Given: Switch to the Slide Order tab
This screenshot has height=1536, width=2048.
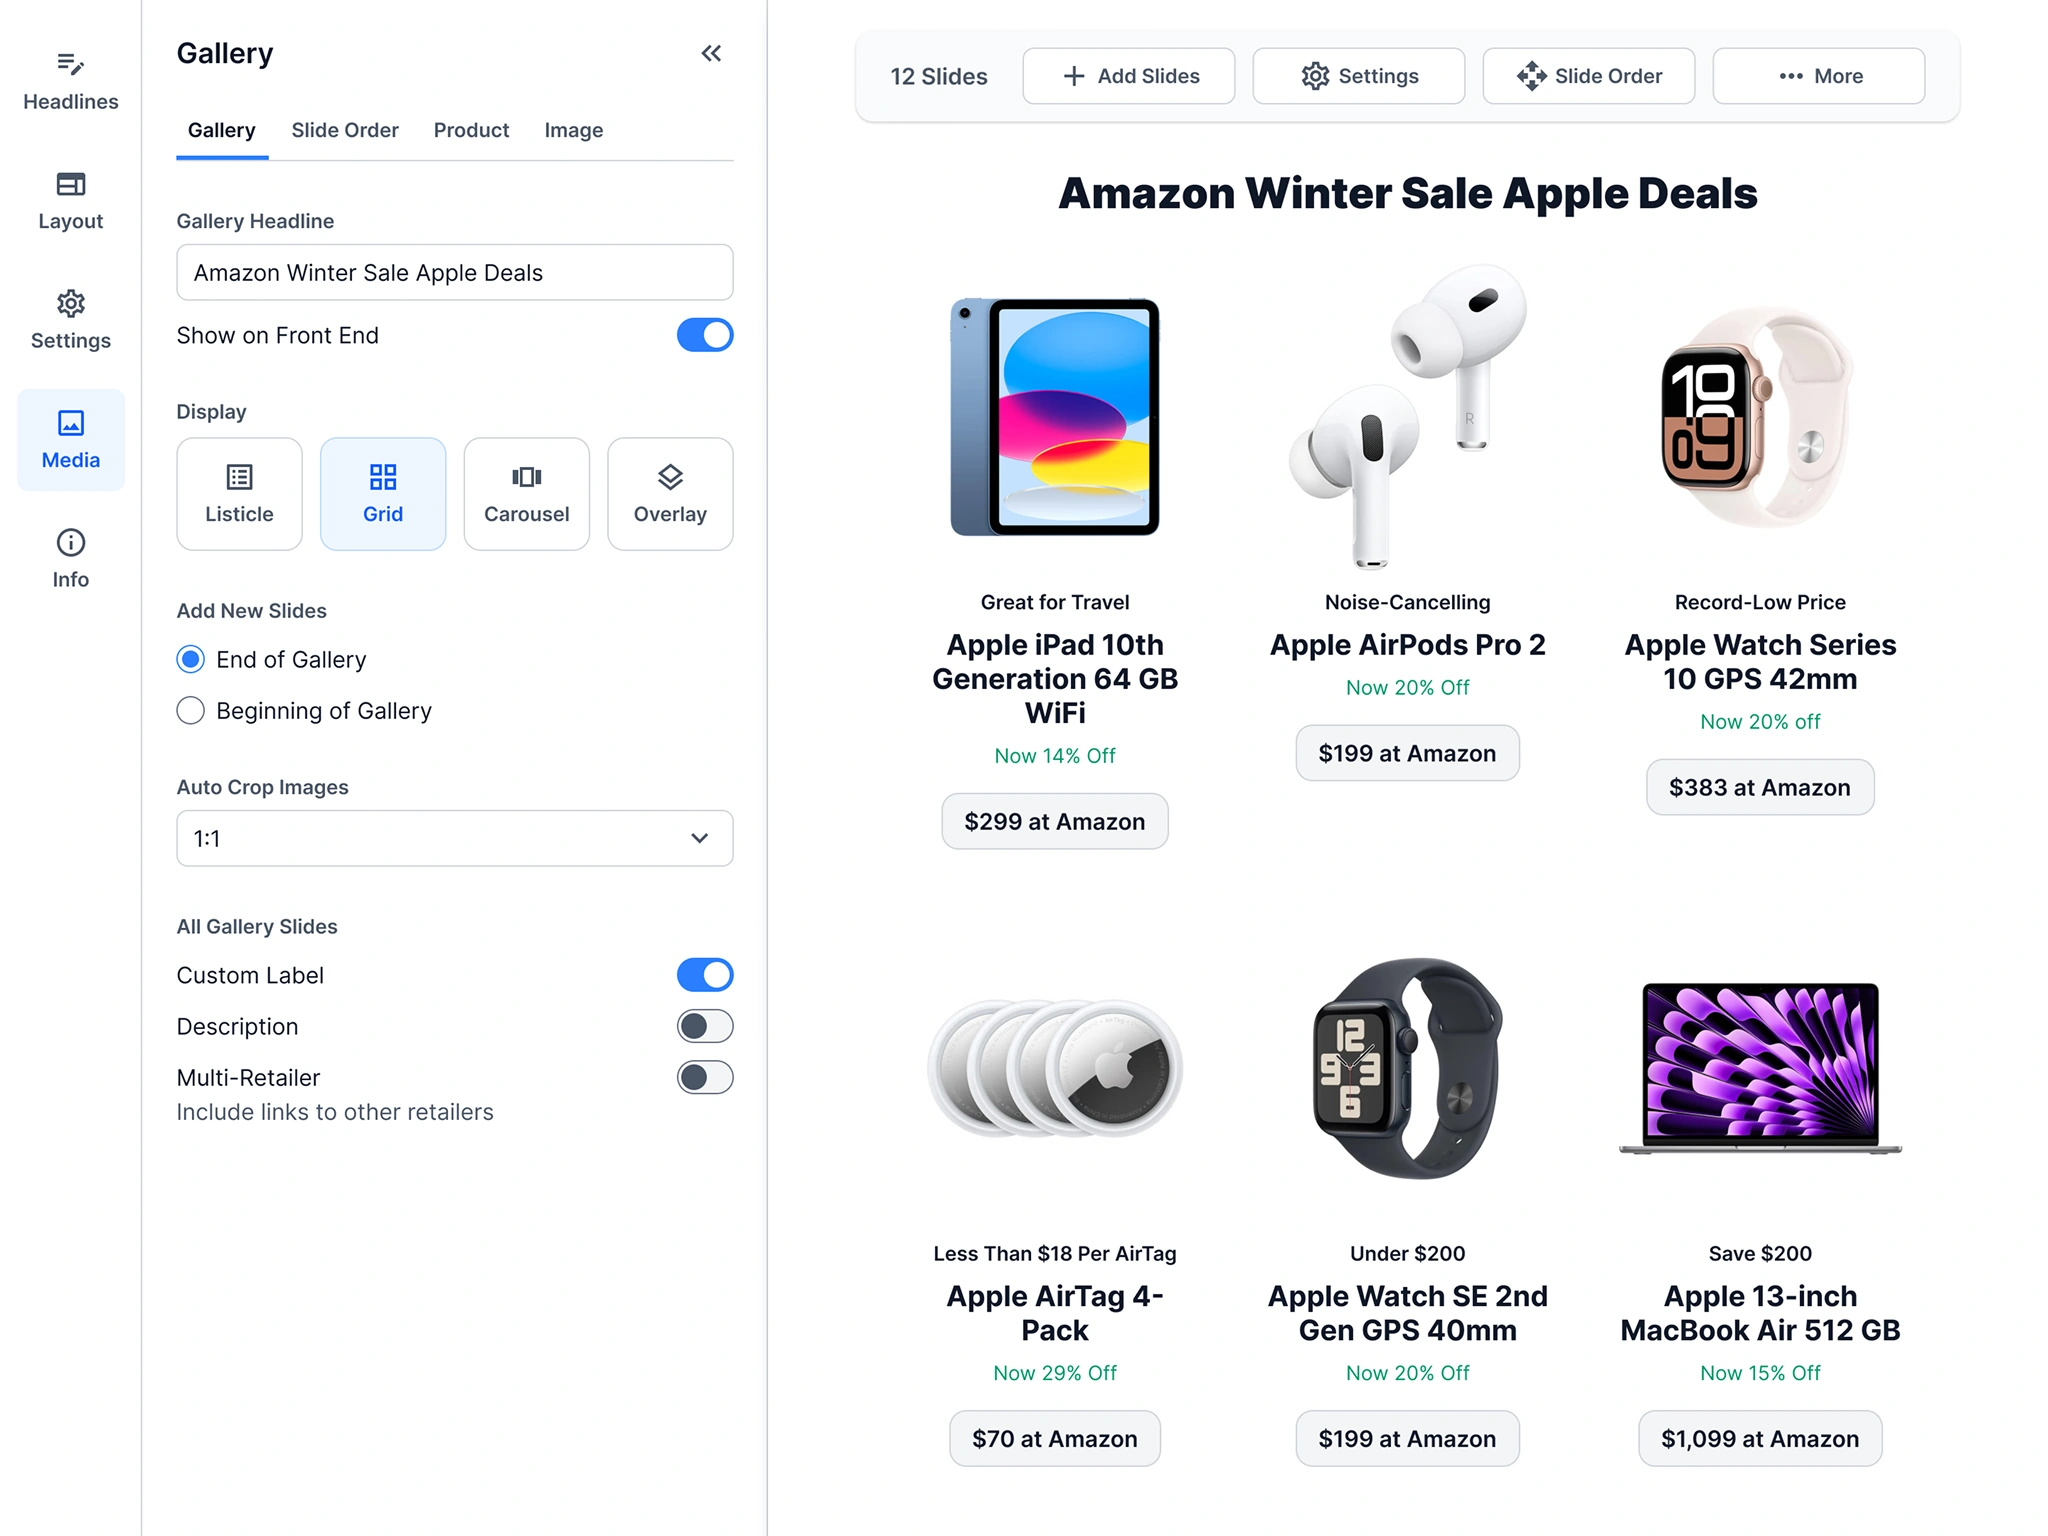Looking at the screenshot, I should pyautogui.click(x=344, y=130).
